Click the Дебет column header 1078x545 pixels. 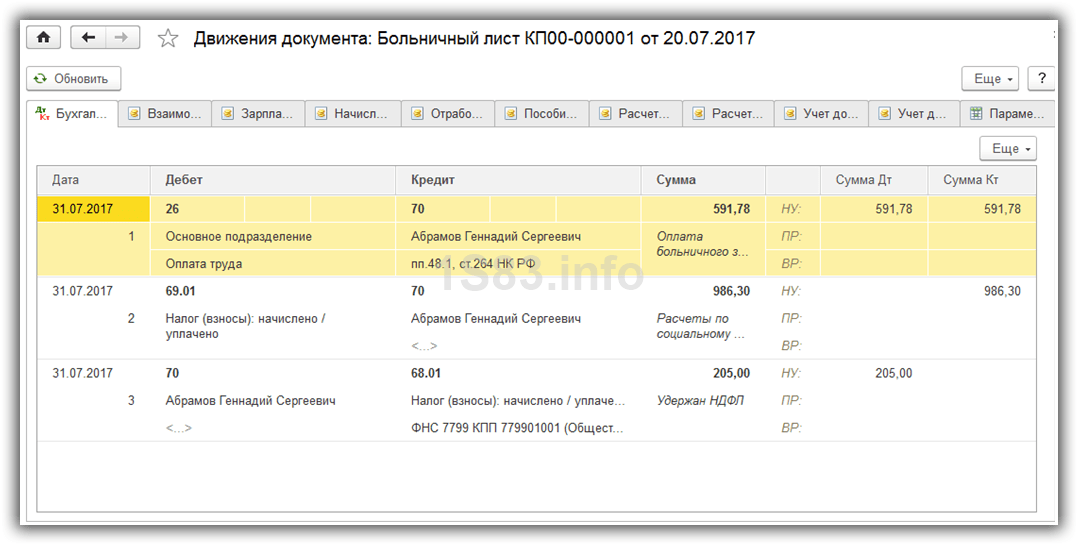tap(273, 180)
